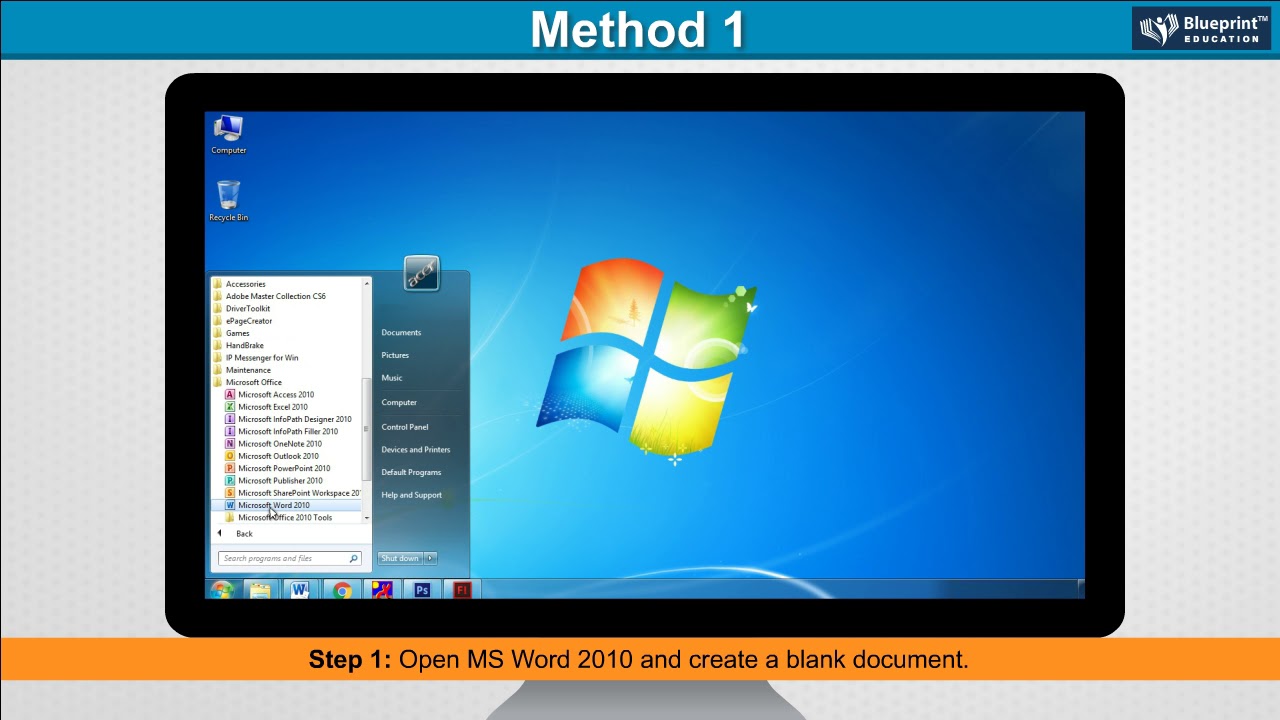Open Help and Support
The height and width of the screenshot is (720, 1280).
tap(412, 495)
